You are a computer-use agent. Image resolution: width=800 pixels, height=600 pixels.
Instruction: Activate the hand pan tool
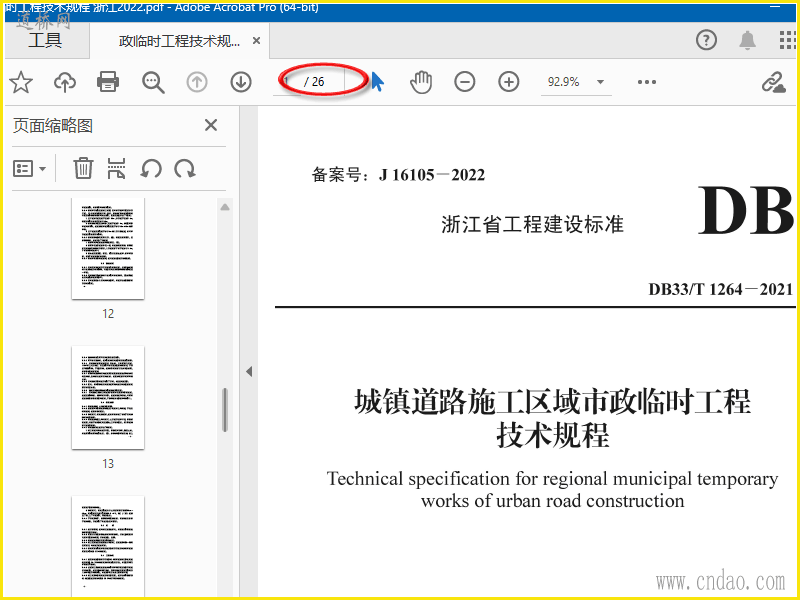421,82
